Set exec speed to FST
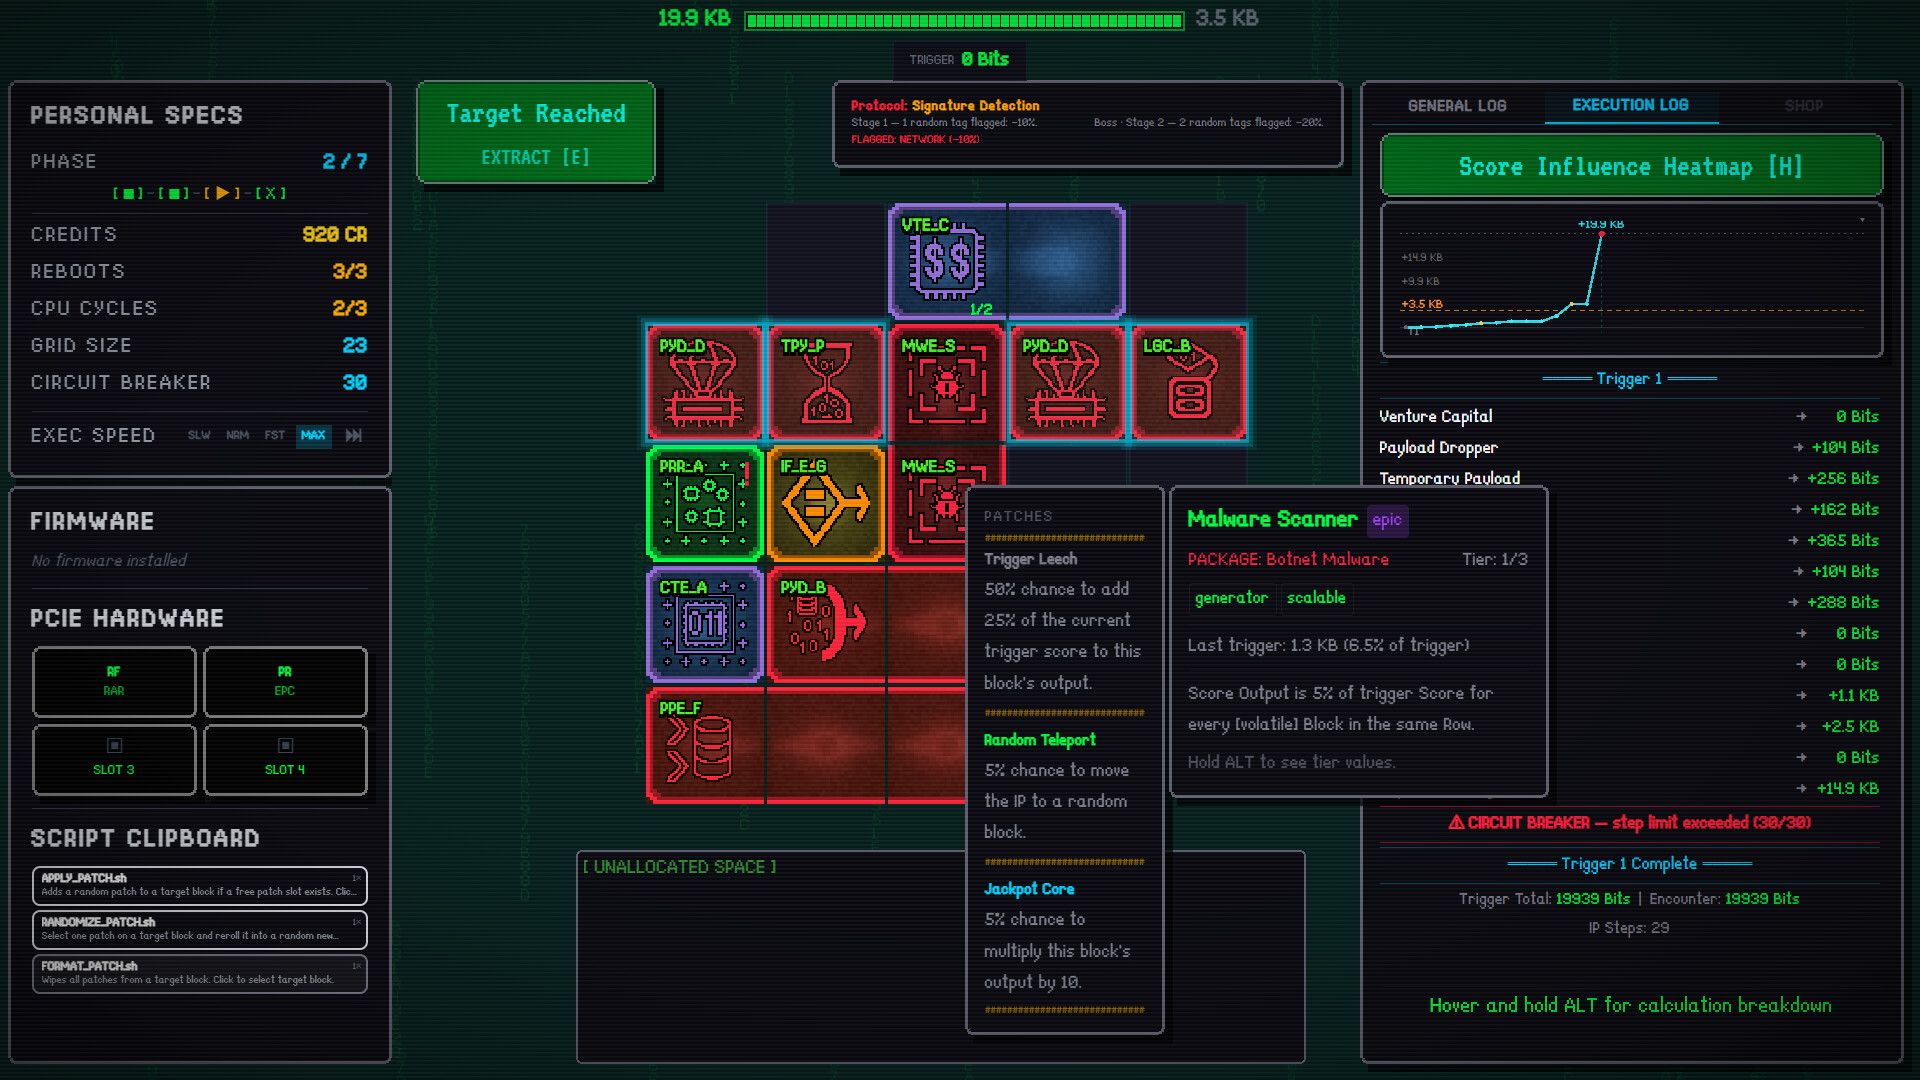The width and height of the screenshot is (1920, 1080). click(x=274, y=435)
